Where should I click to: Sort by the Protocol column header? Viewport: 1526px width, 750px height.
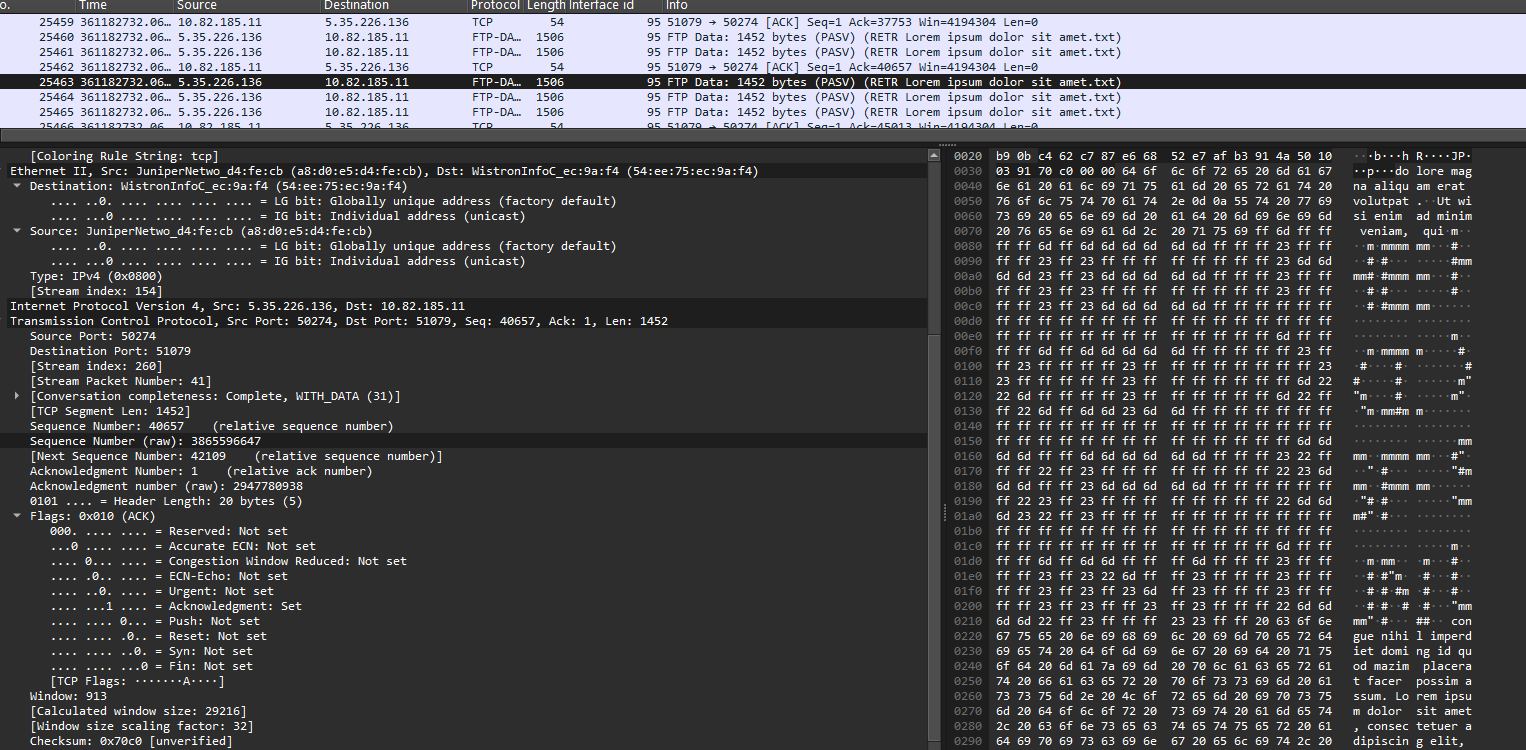(x=496, y=6)
